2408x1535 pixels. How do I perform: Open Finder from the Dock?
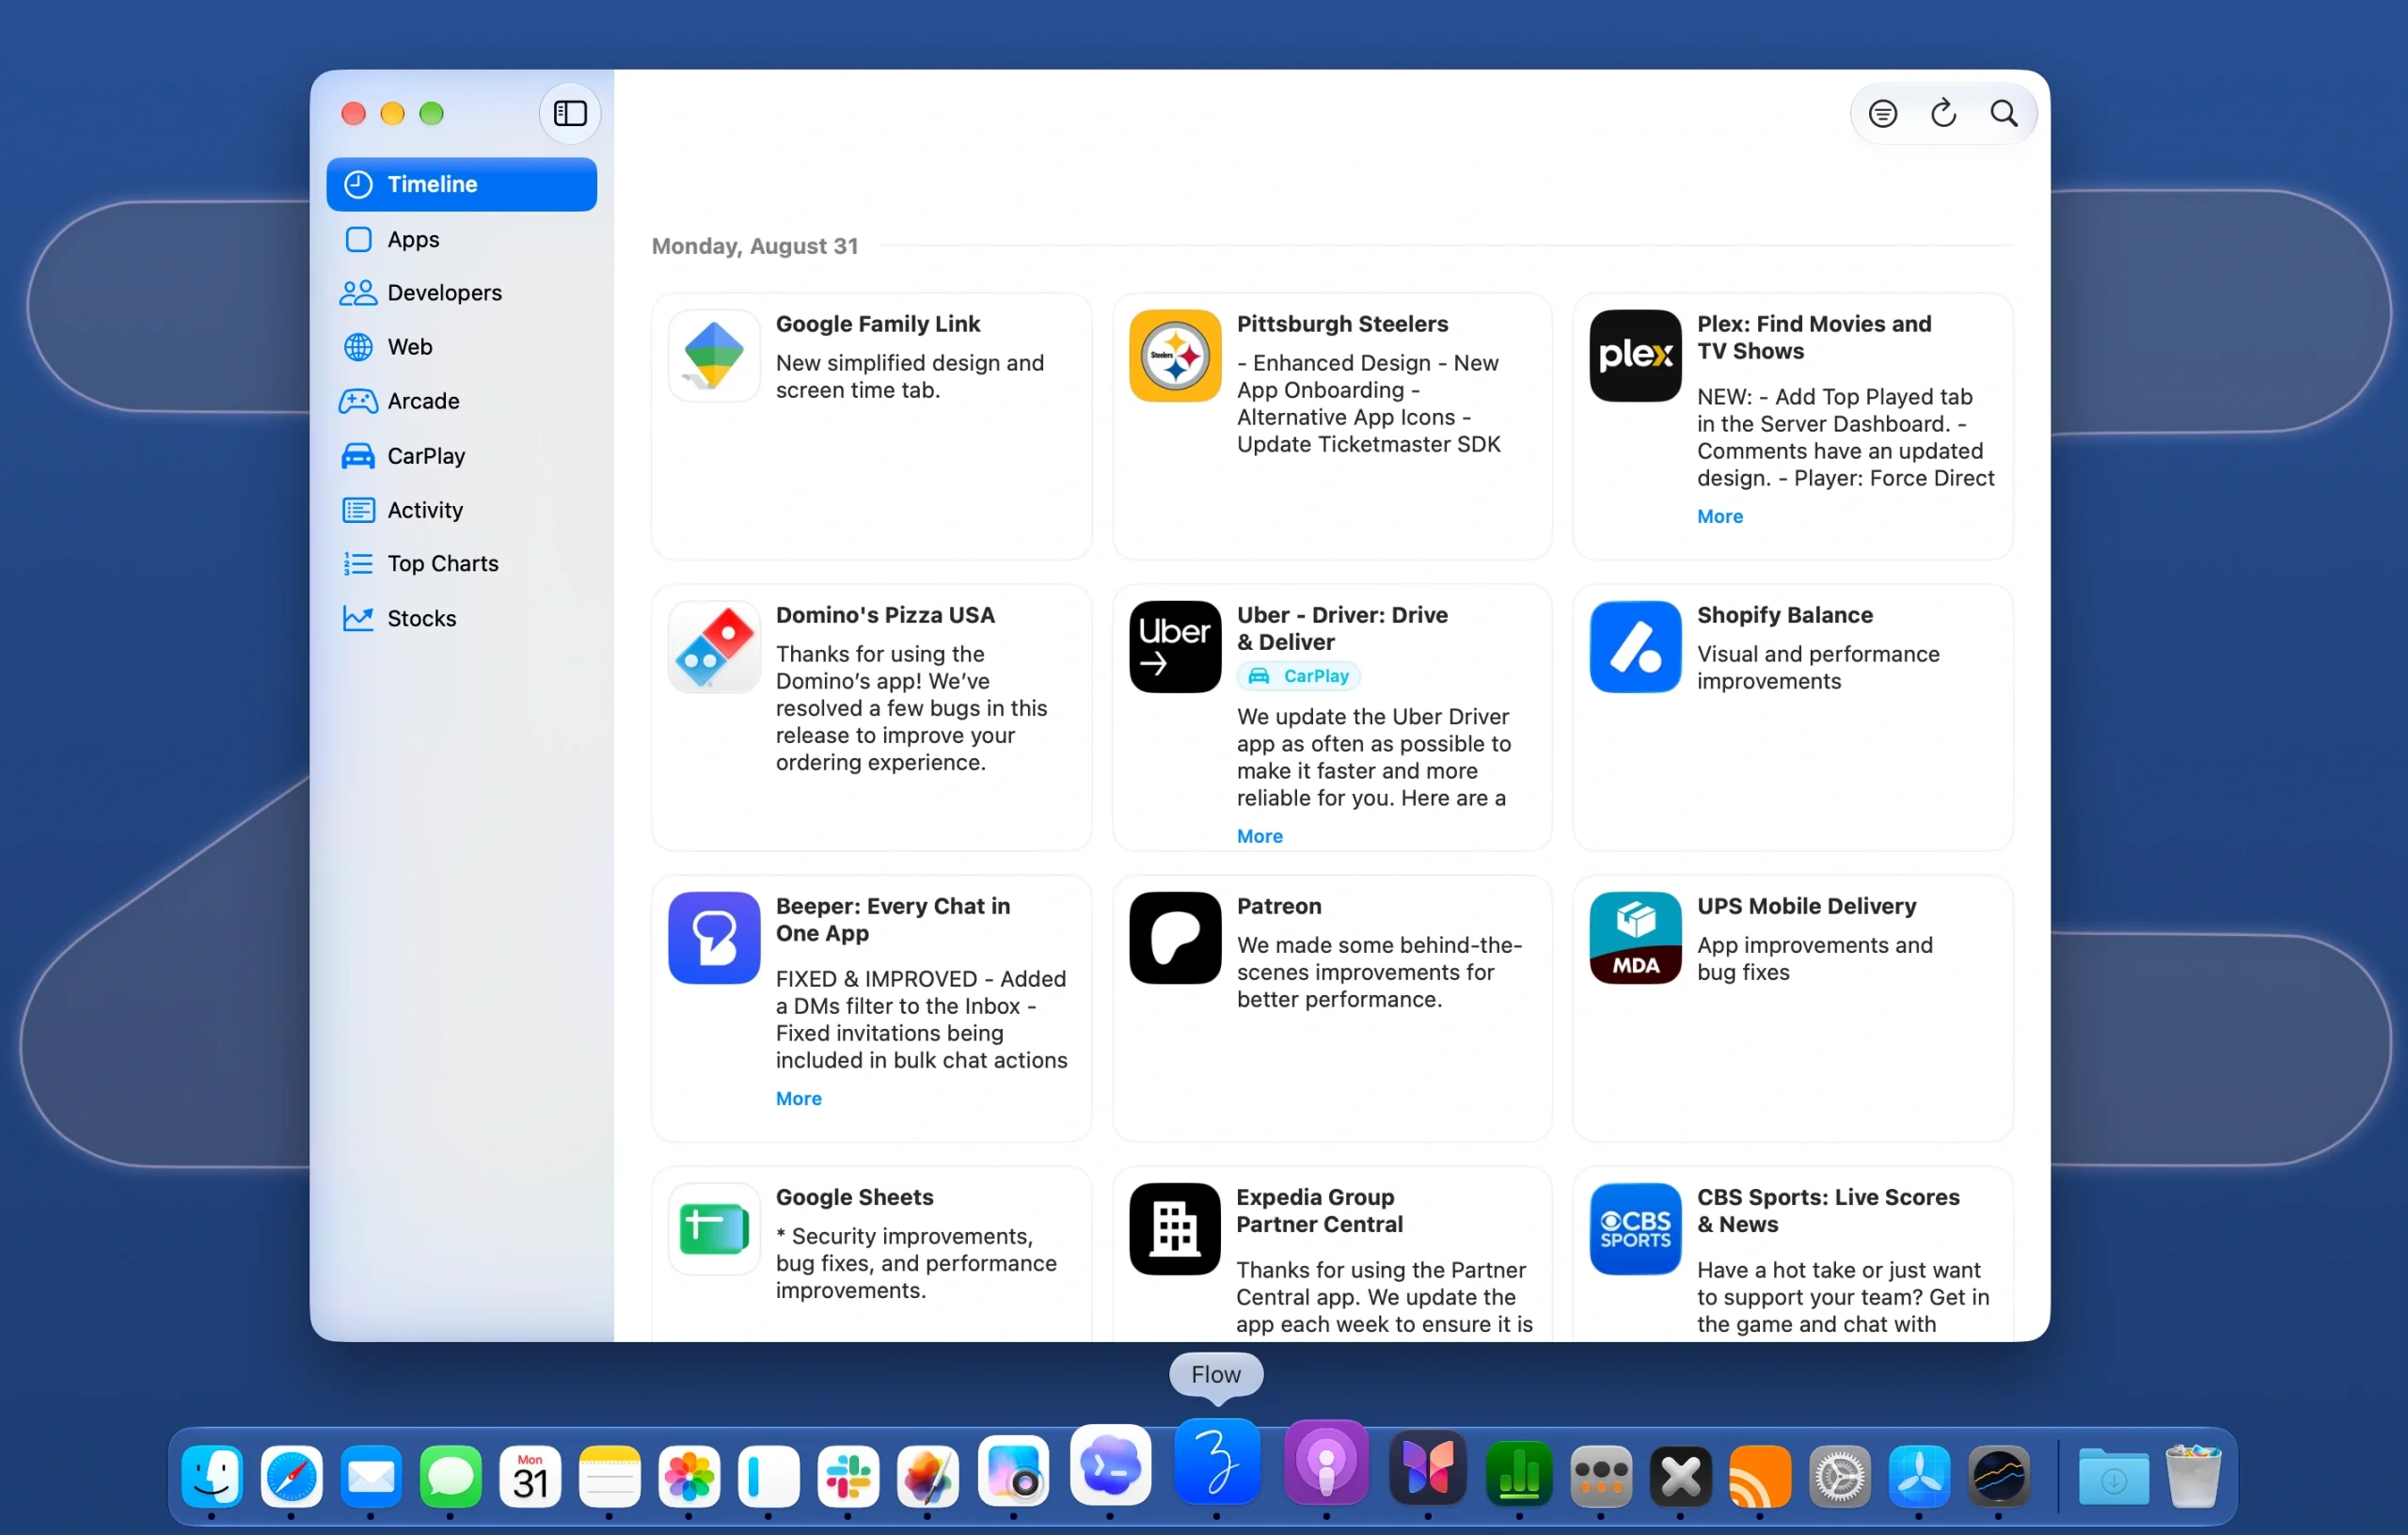coord(212,1476)
